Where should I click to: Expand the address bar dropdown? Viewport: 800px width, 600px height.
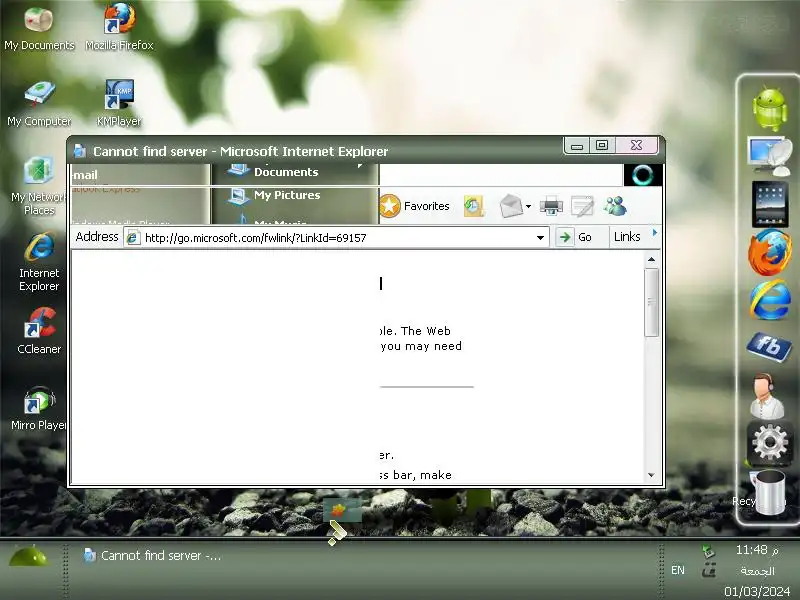[x=540, y=238]
